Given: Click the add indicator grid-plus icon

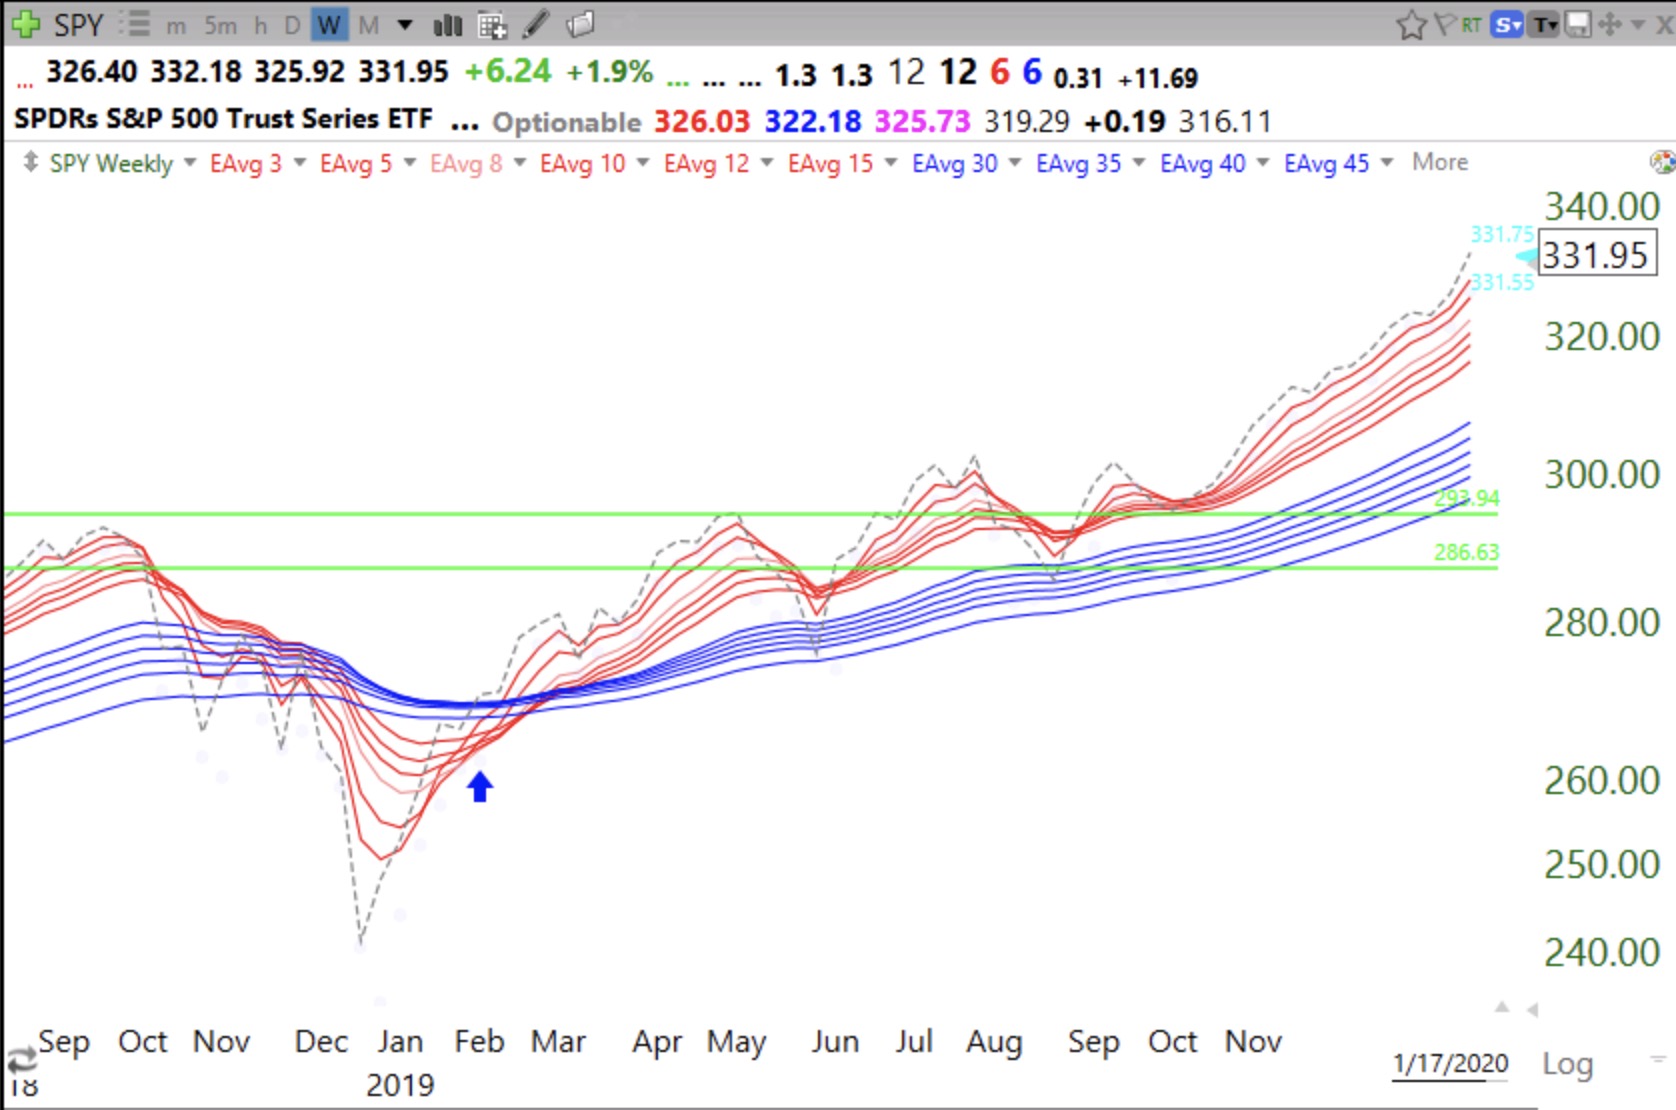Looking at the screenshot, I should tap(492, 25).
